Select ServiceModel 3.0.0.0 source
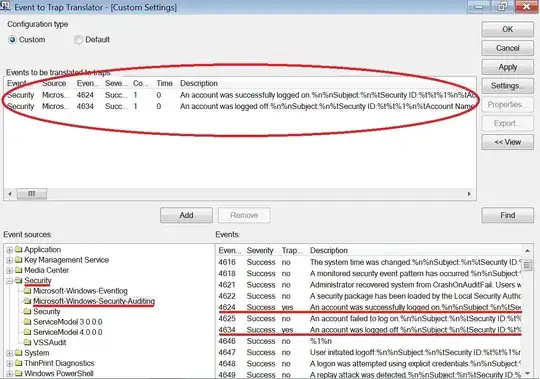This screenshot has height=379, width=540. (x=68, y=322)
